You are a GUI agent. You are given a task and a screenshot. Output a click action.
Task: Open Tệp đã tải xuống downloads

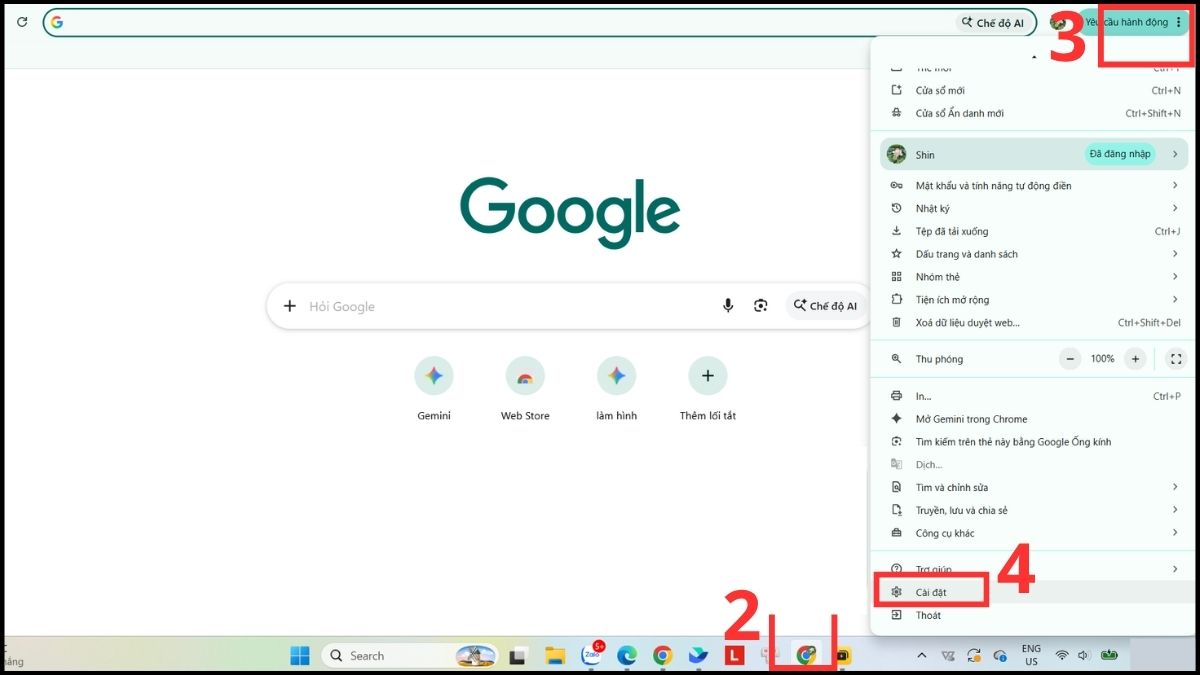click(1034, 231)
